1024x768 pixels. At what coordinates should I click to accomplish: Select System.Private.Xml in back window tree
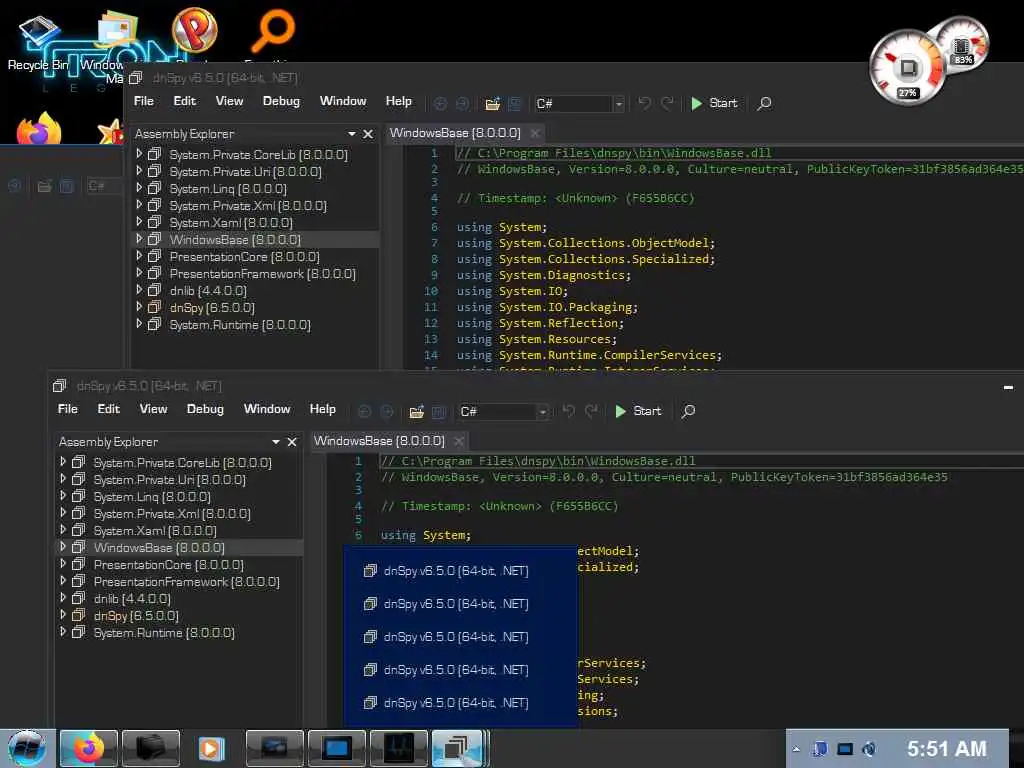click(248, 206)
